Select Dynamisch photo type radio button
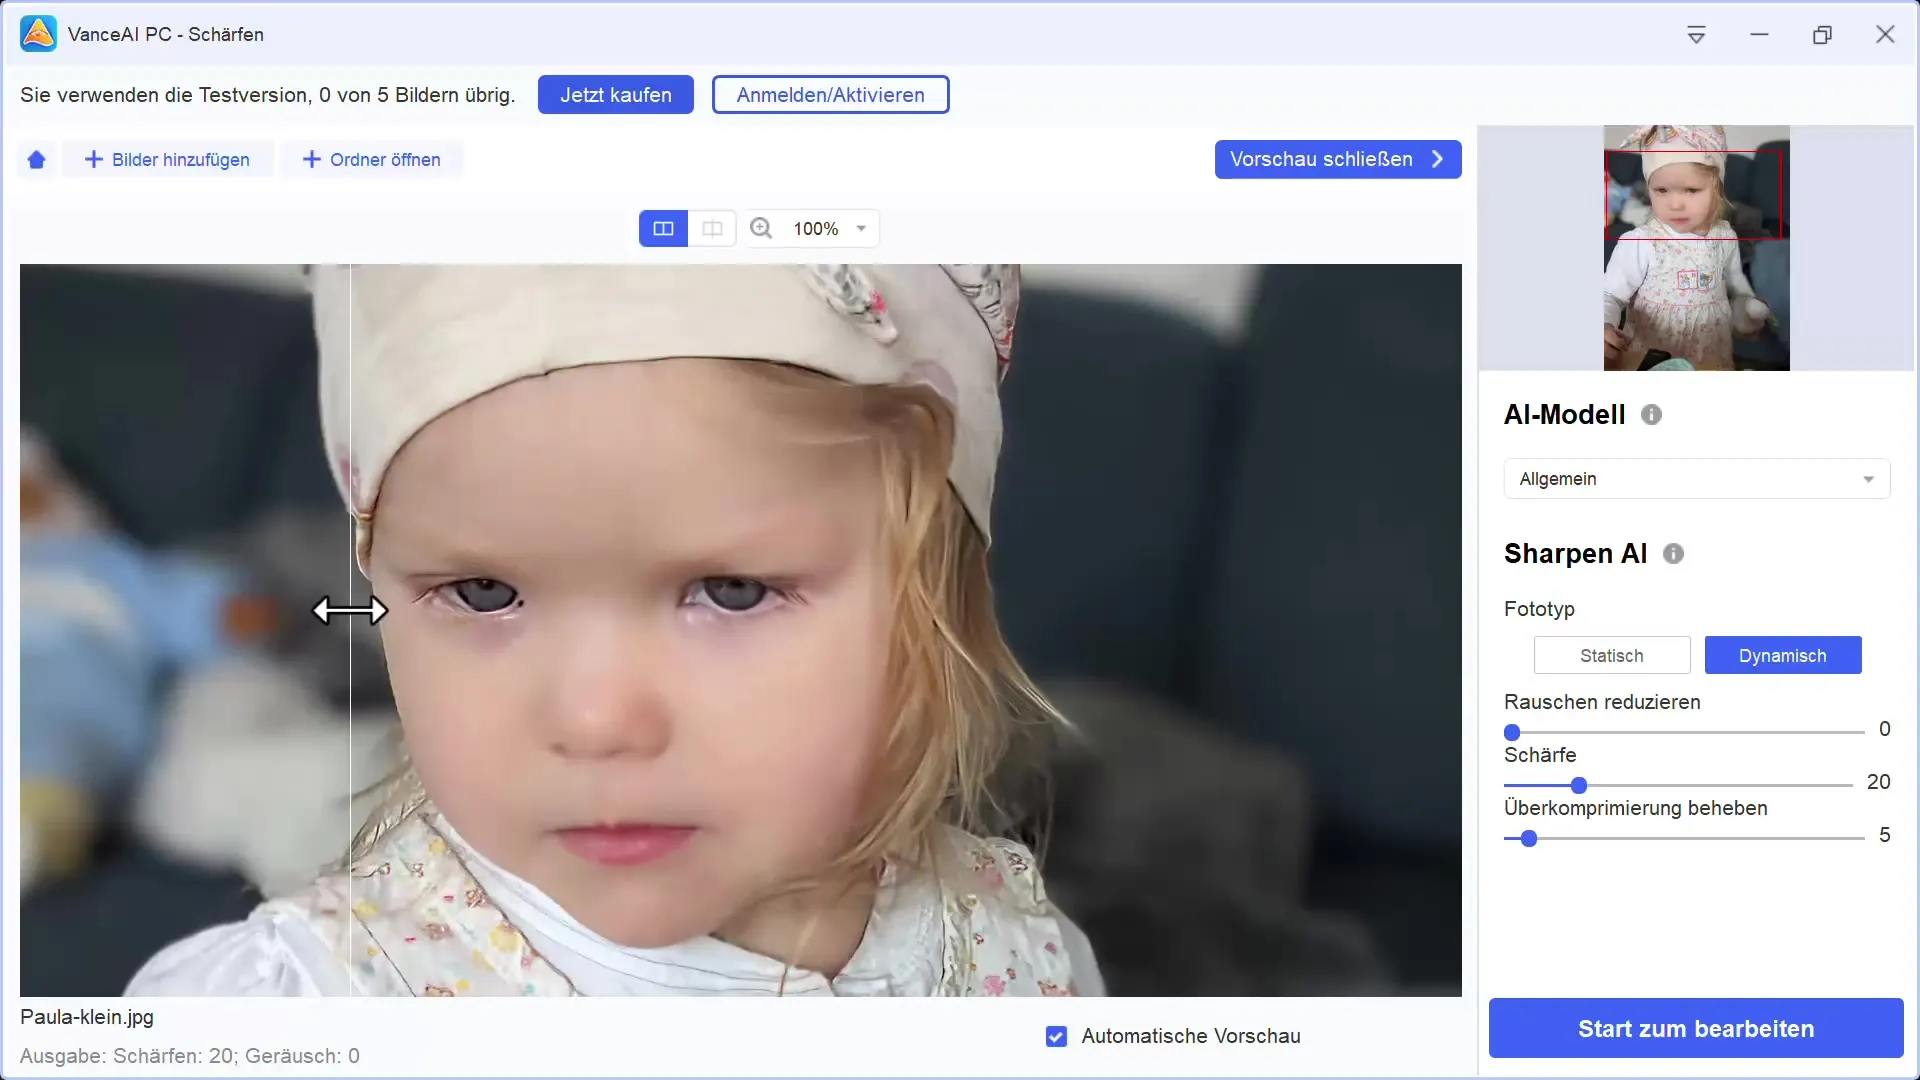The width and height of the screenshot is (1920, 1080). pos(1783,655)
